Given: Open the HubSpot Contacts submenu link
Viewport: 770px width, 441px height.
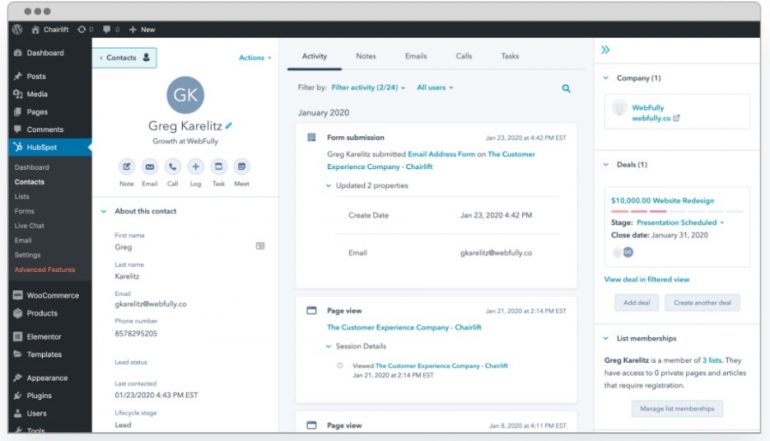Looking at the screenshot, I should point(29,182).
